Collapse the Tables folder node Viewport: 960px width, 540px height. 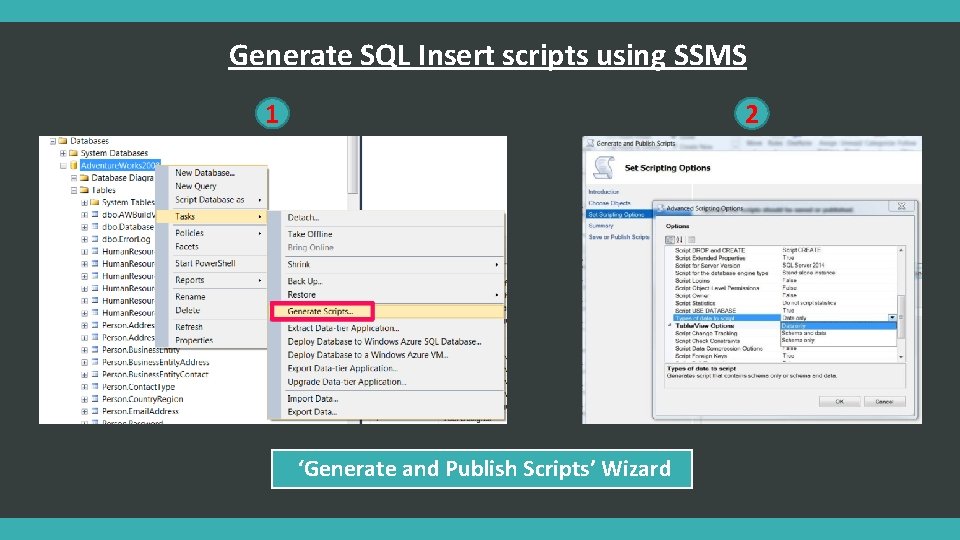pyautogui.click(x=73, y=190)
